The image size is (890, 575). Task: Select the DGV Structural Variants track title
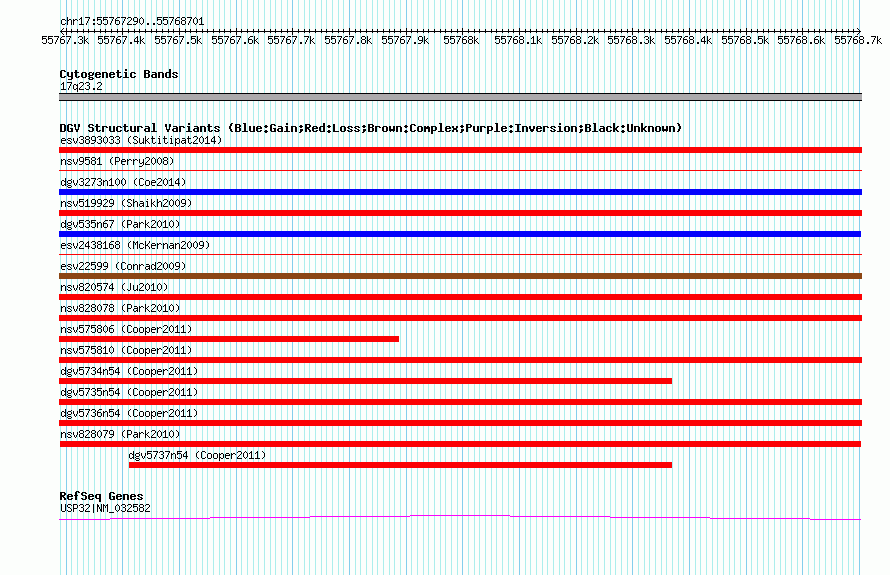(x=371, y=128)
